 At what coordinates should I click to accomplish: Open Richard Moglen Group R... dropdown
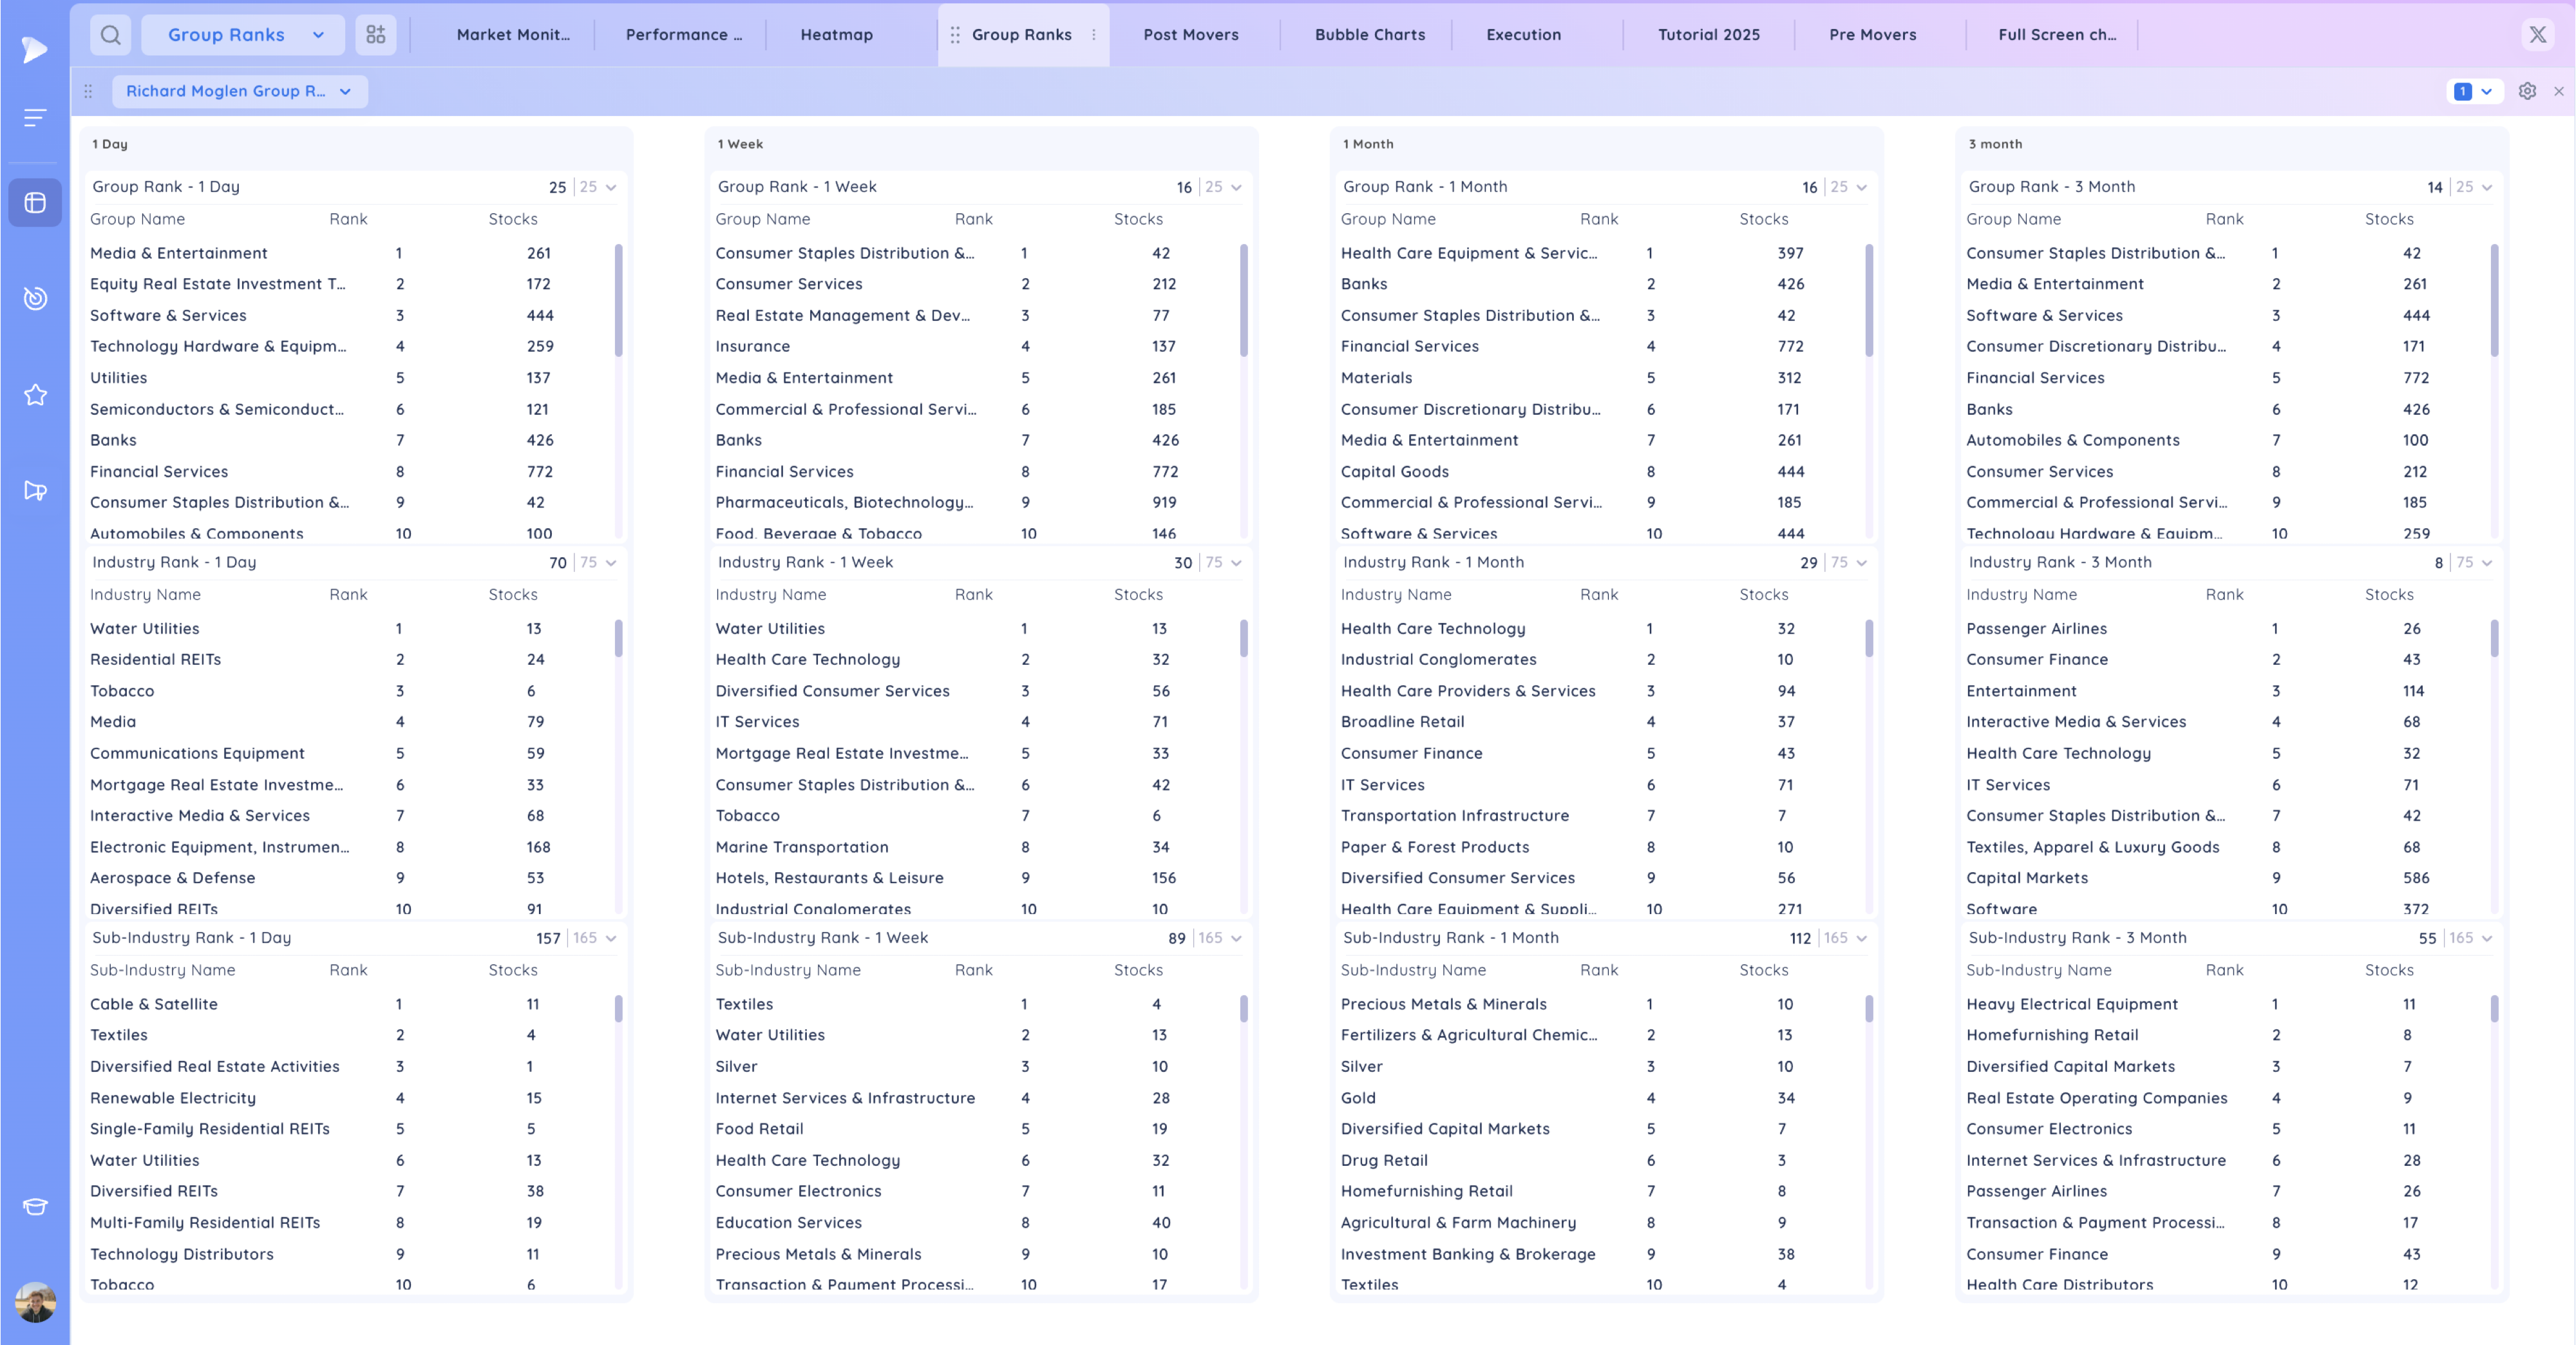coord(239,91)
